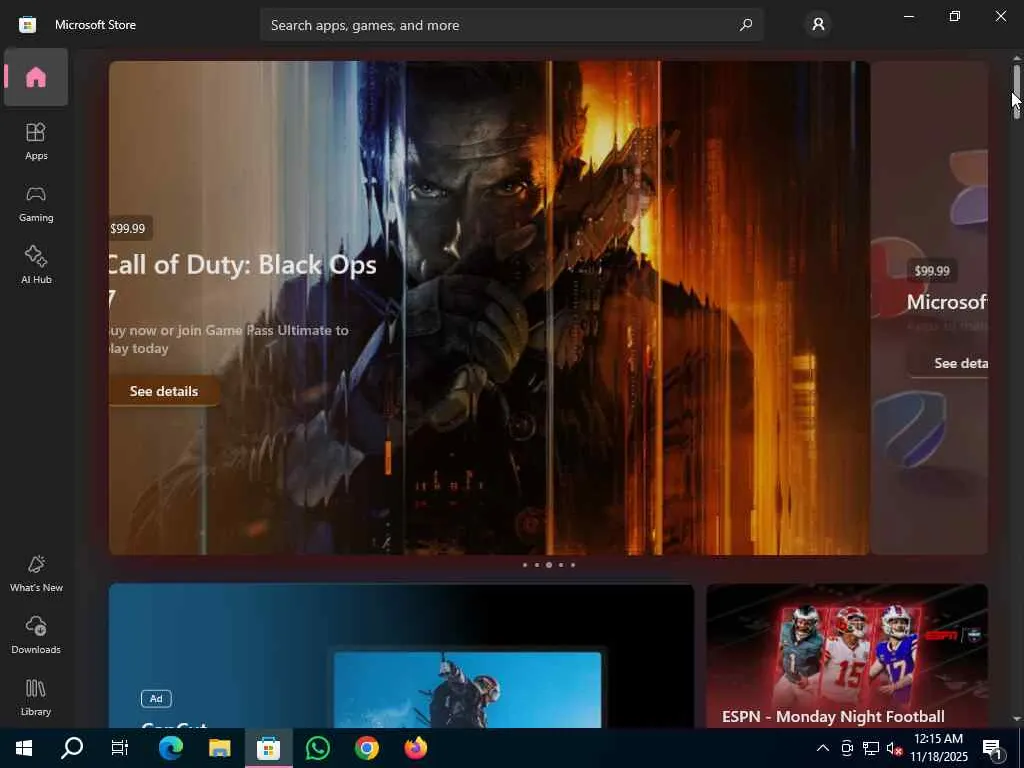Click the Ad badge on the CapCut card

click(x=156, y=699)
